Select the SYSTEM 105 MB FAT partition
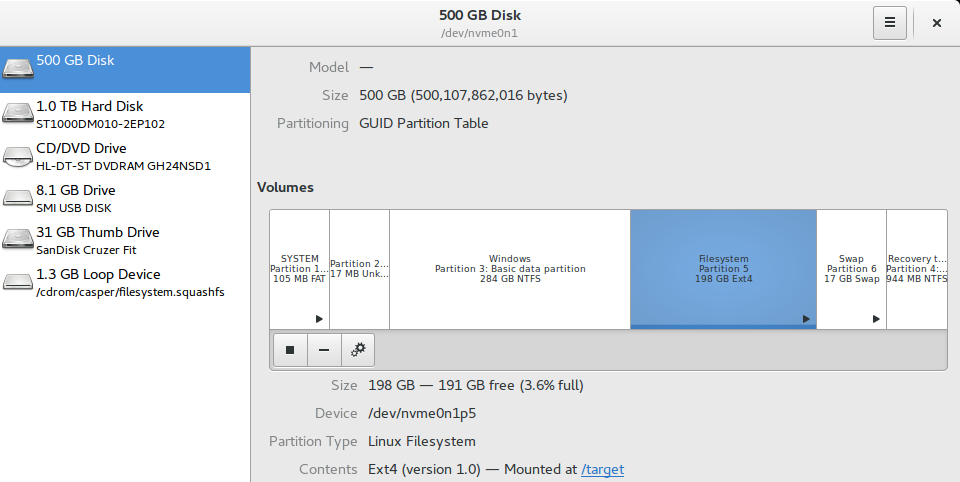 299,269
